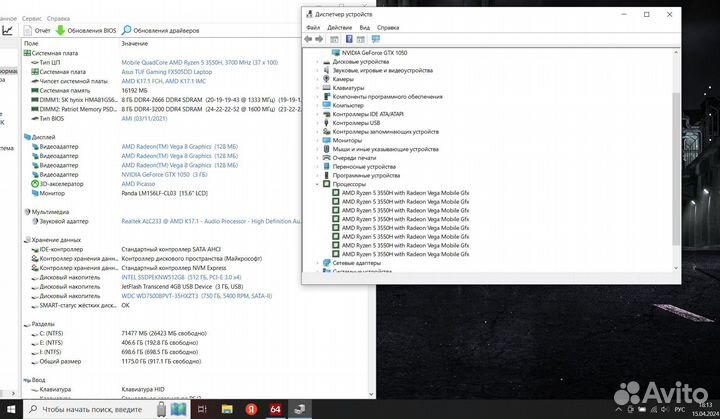Click the Panda LM156LF-CL03 monitor value
Image resolution: width=720 pixels, height=419 pixels.
coord(164,193)
